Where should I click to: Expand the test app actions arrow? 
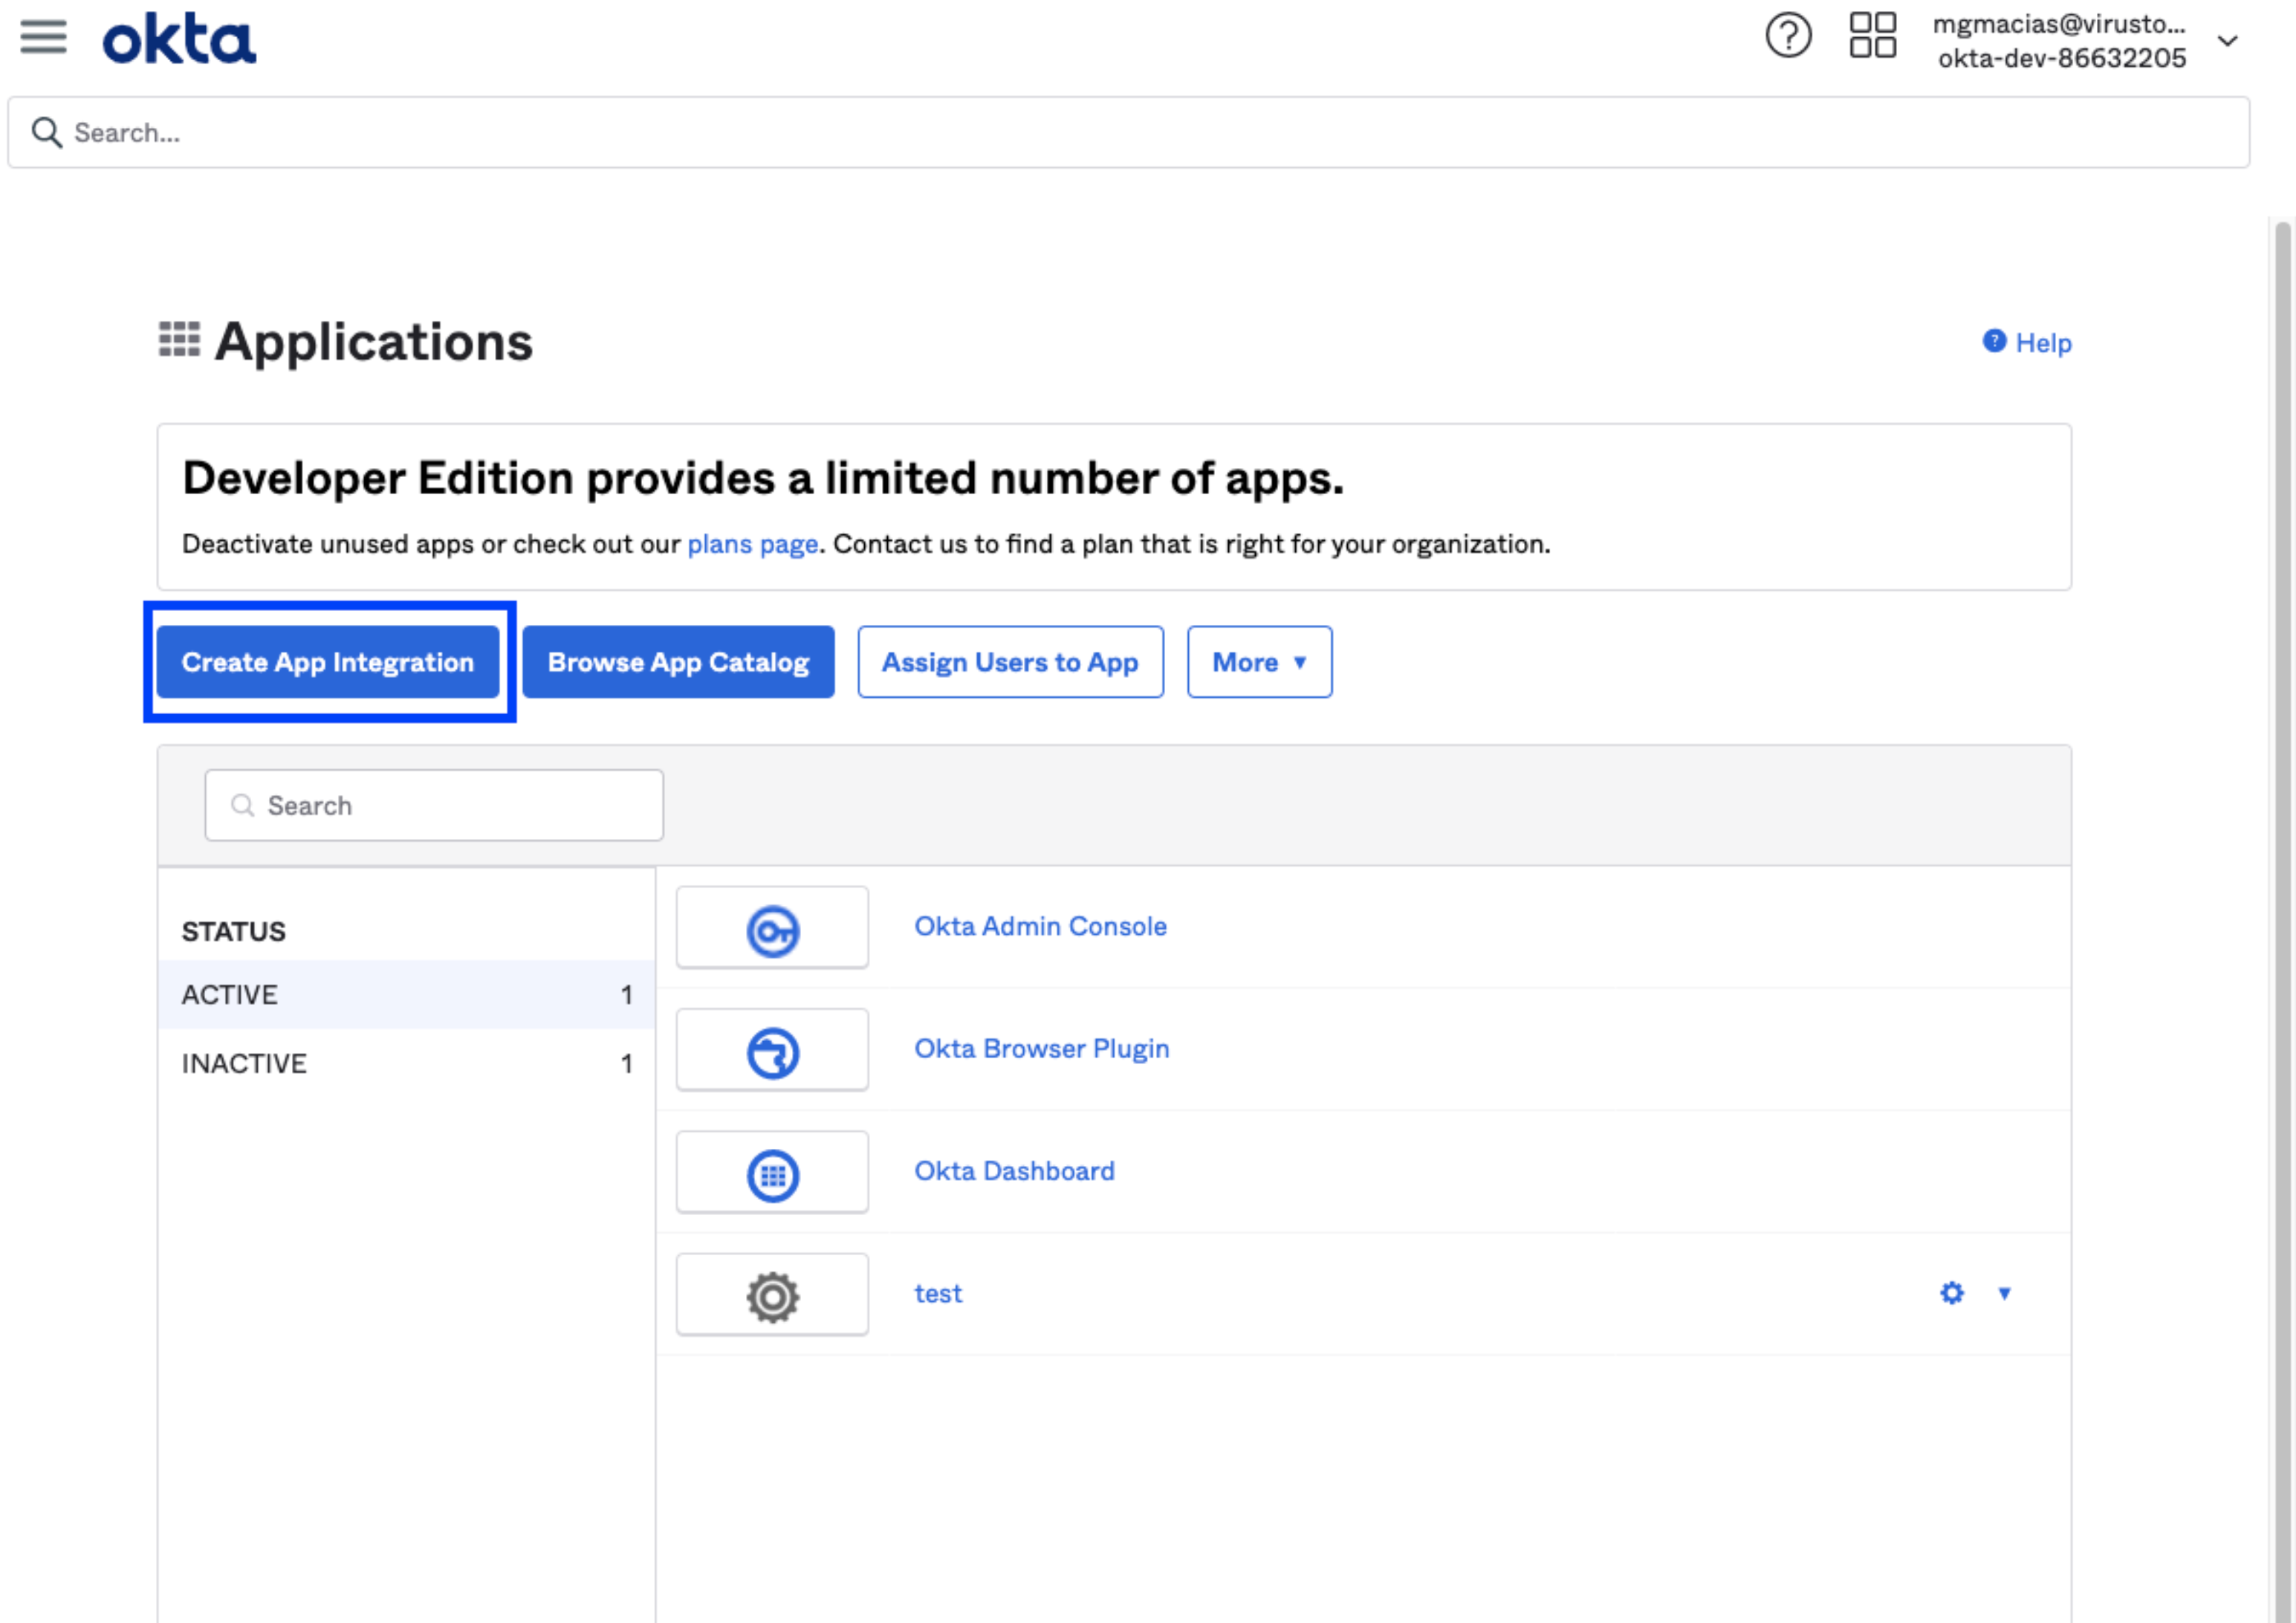pyautogui.click(x=2004, y=1293)
